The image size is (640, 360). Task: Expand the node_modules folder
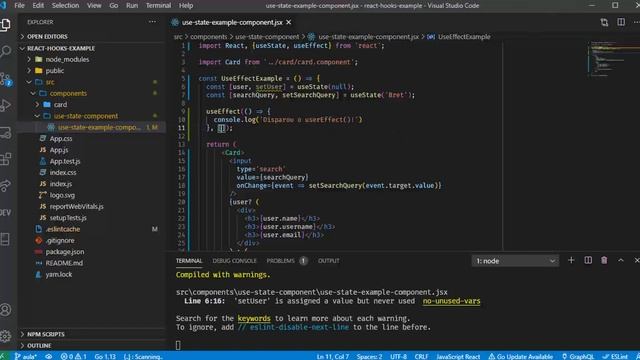pyautogui.click(x=67, y=59)
